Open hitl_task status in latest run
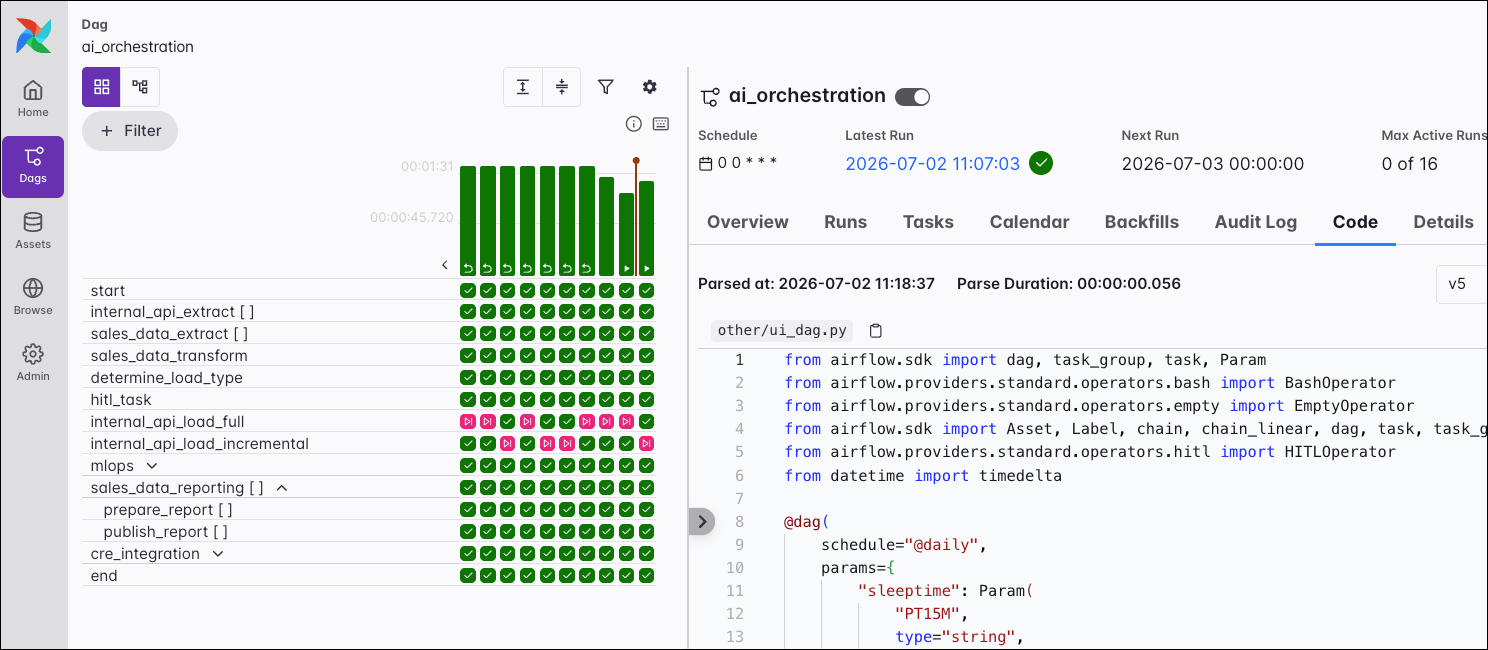The width and height of the screenshot is (1488, 650). (647, 399)
